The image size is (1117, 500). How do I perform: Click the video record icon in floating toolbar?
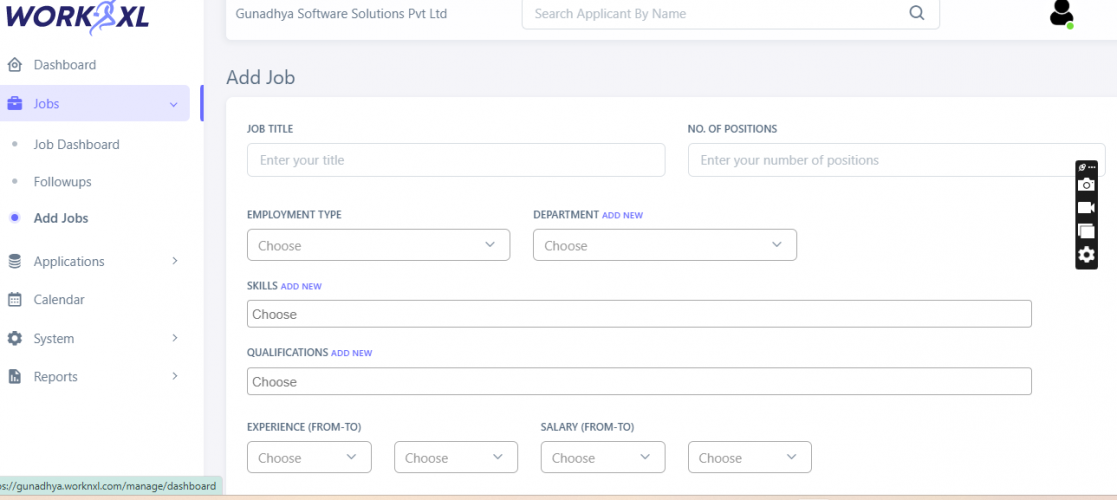tap(1086, 207)
